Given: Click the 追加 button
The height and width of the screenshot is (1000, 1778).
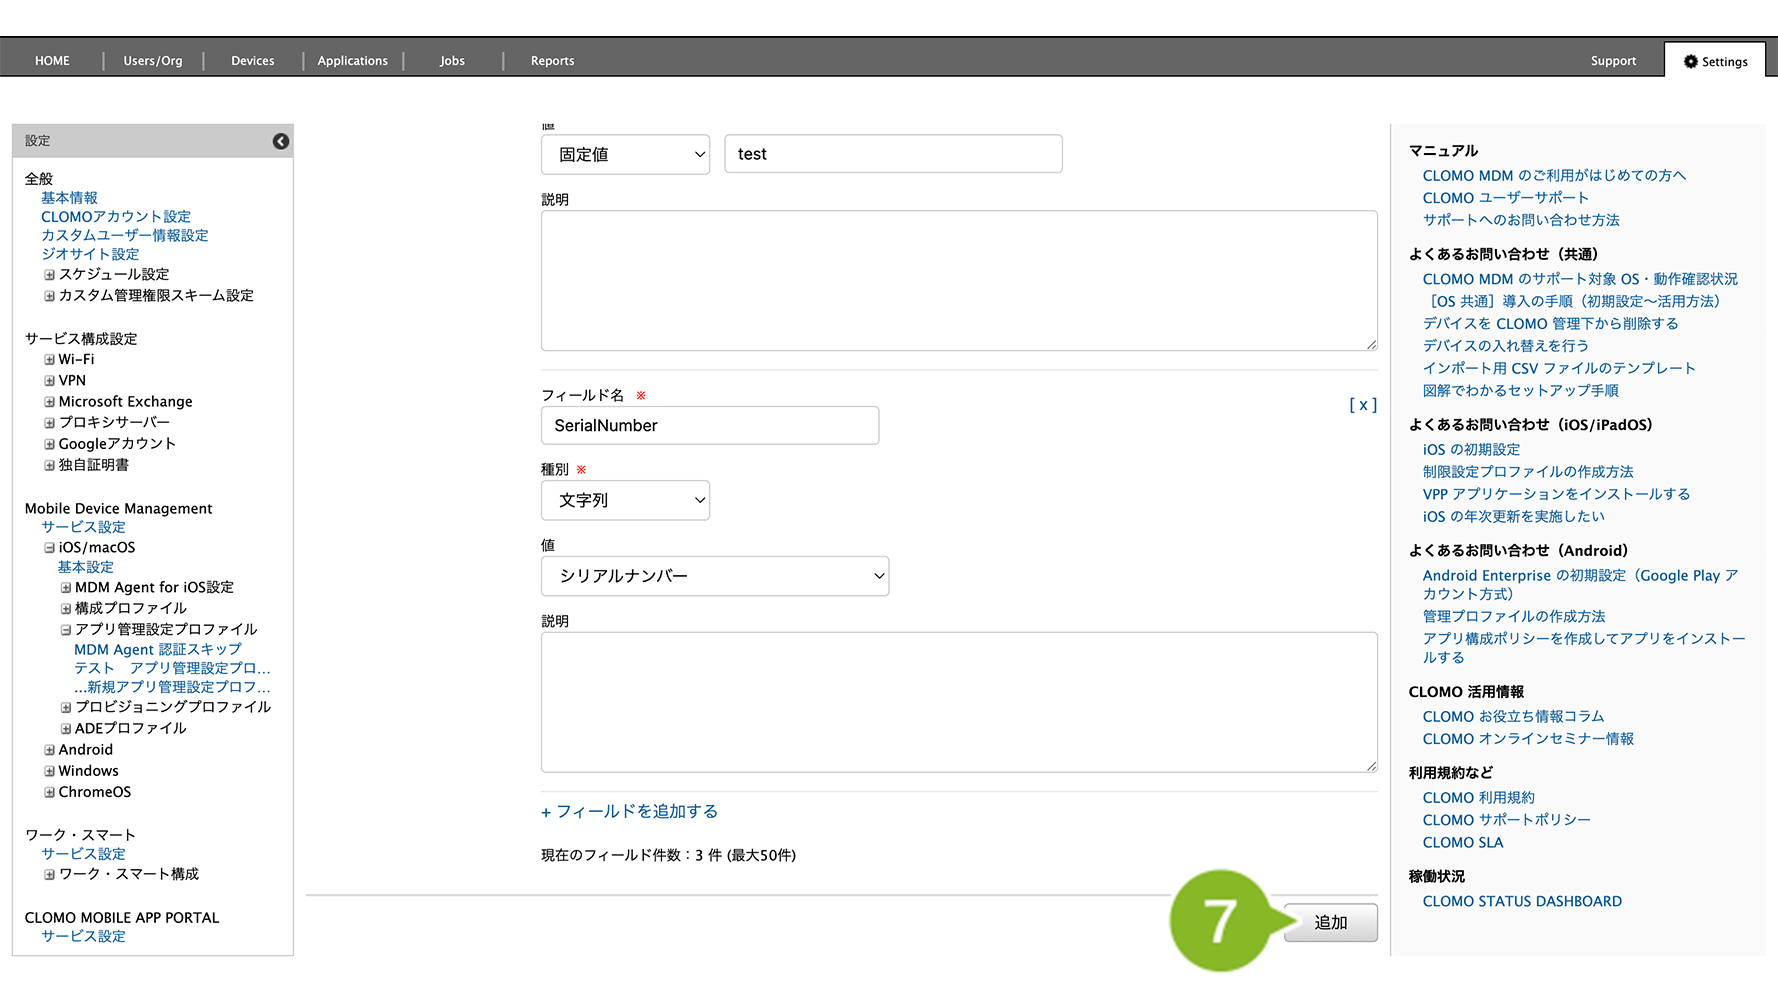Looking at the screenshot, I should 1330,922.
